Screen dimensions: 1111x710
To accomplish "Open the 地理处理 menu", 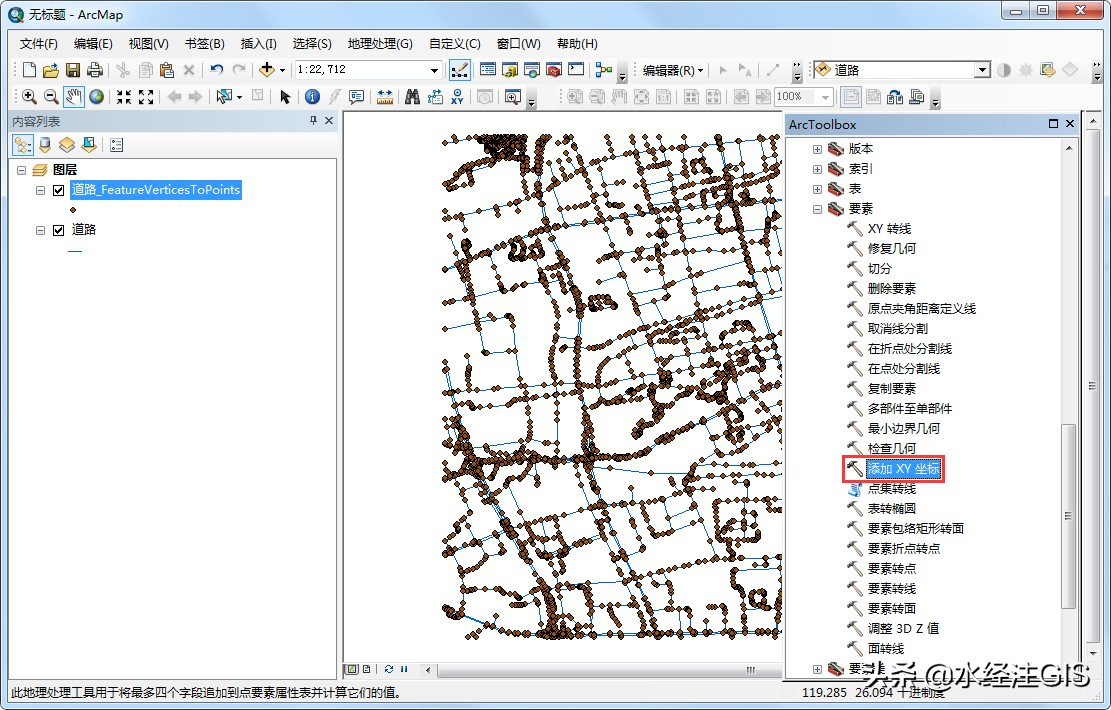I will click(x=380, y=44).
